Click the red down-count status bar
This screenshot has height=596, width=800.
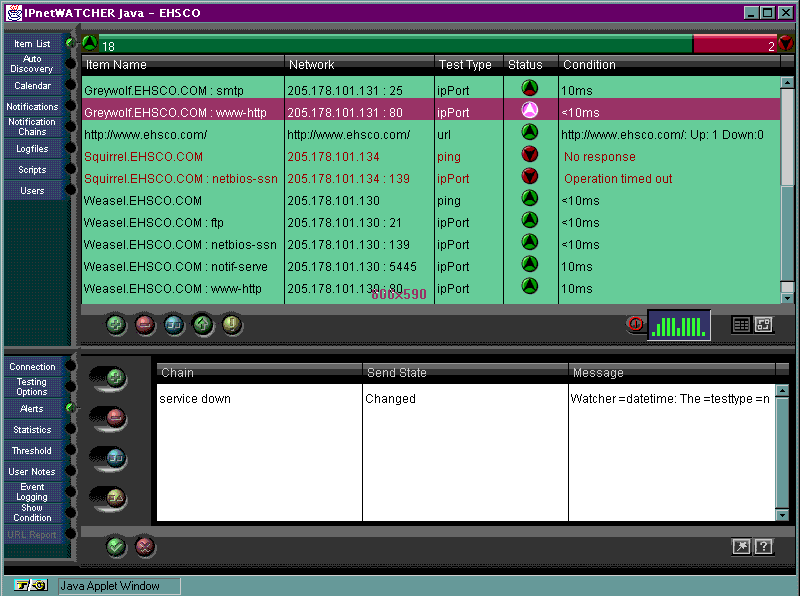[x=735, y=44]
